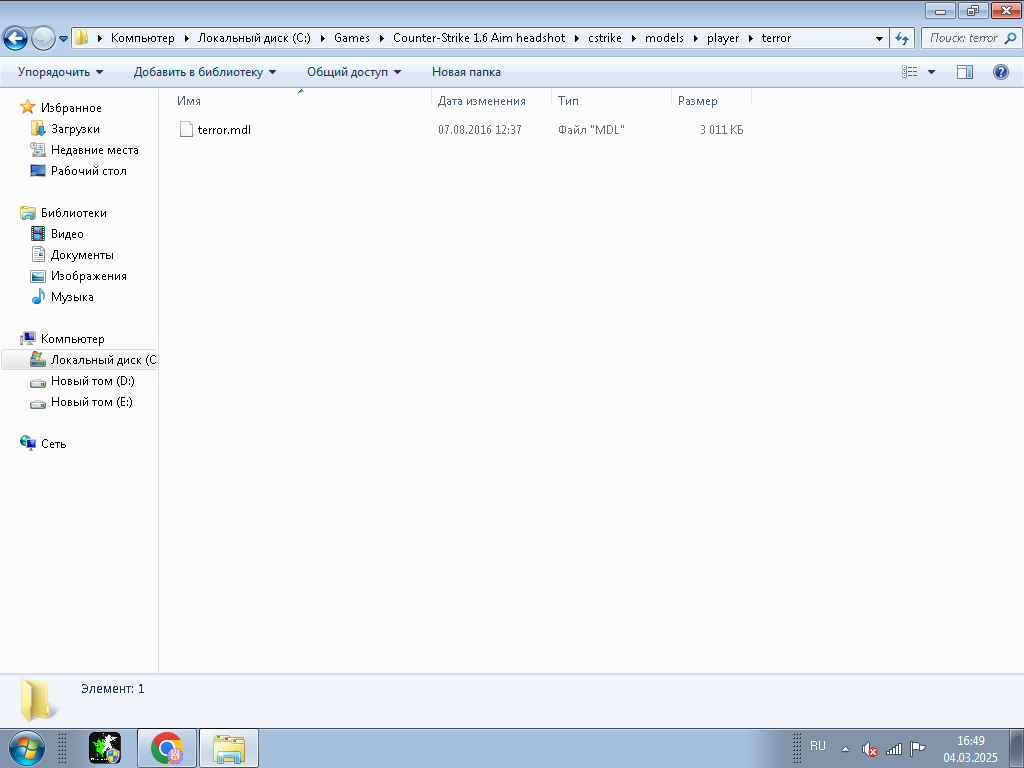The width and height of the screenshot is (1024, 768).
Task: Open Рабочий стол in the sidebar
Action: pyautogui.click(x=89, y=170)
